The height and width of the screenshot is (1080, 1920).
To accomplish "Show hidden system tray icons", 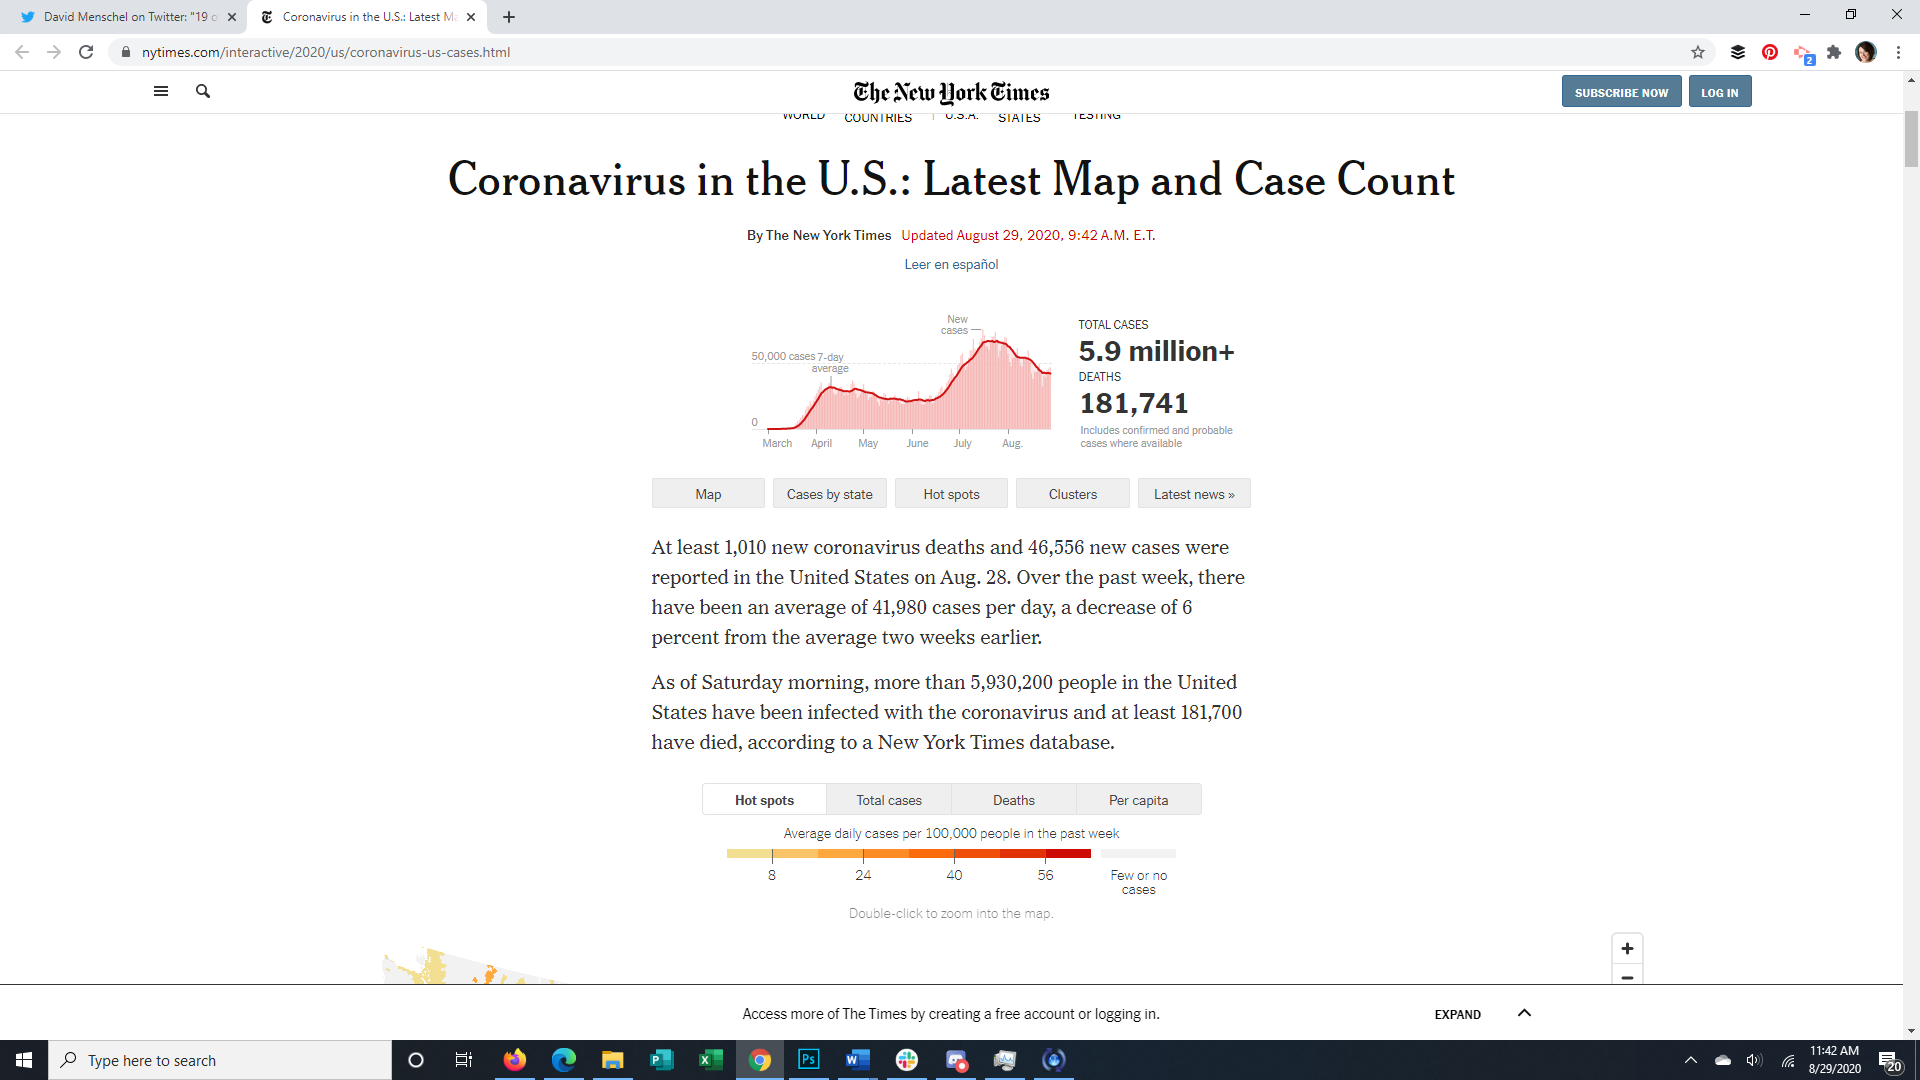I will click(1691, 1060).
